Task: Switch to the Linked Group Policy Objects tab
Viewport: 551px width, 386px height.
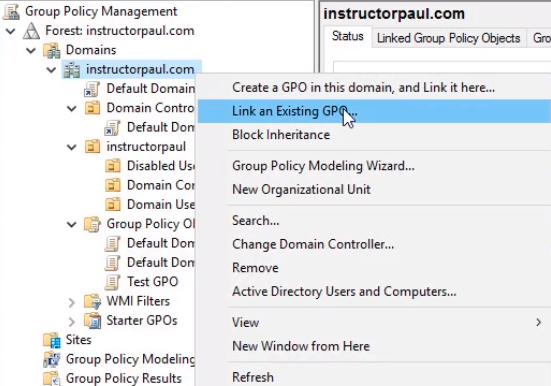Action: point(448,38)
